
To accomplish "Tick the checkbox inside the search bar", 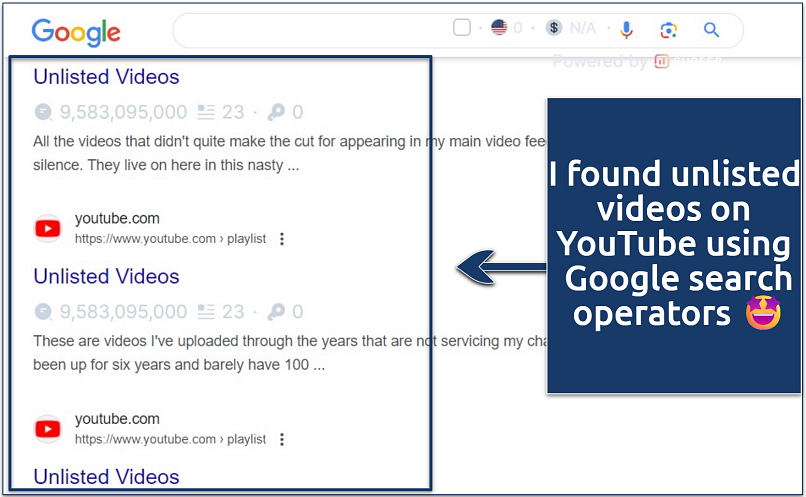I will pos(461,28).
